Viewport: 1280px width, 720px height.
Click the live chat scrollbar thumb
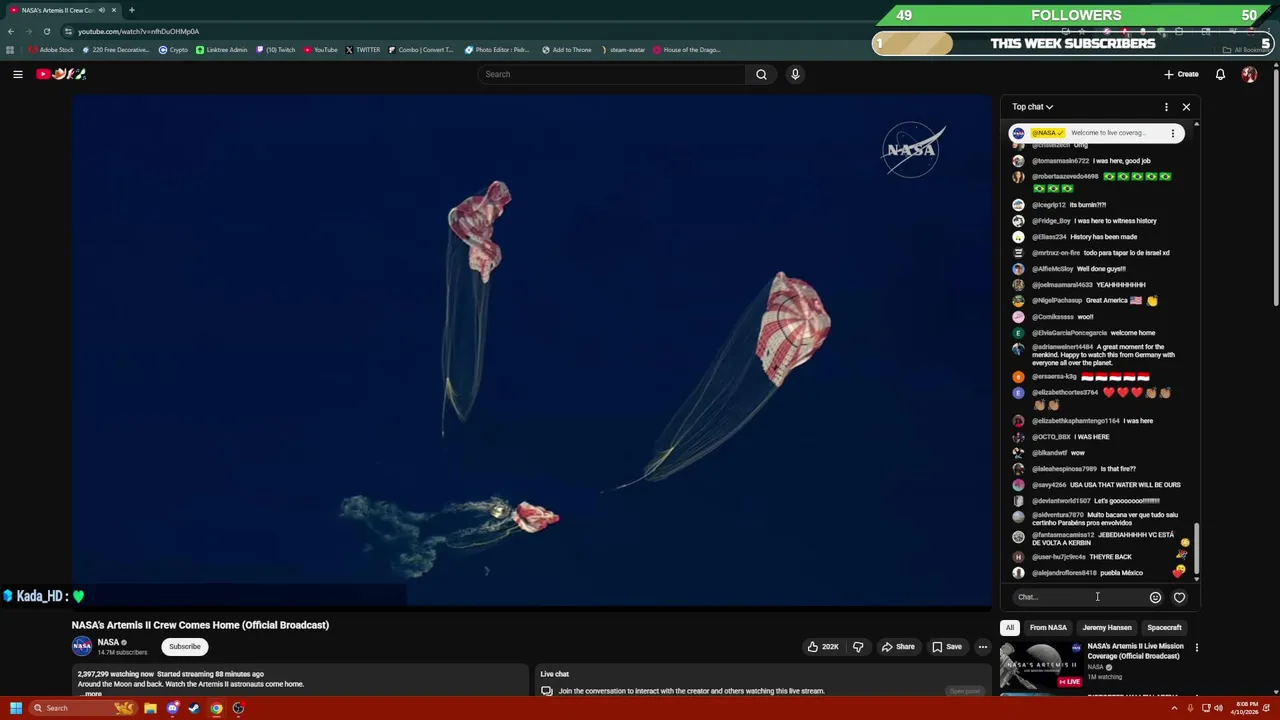1196,550
